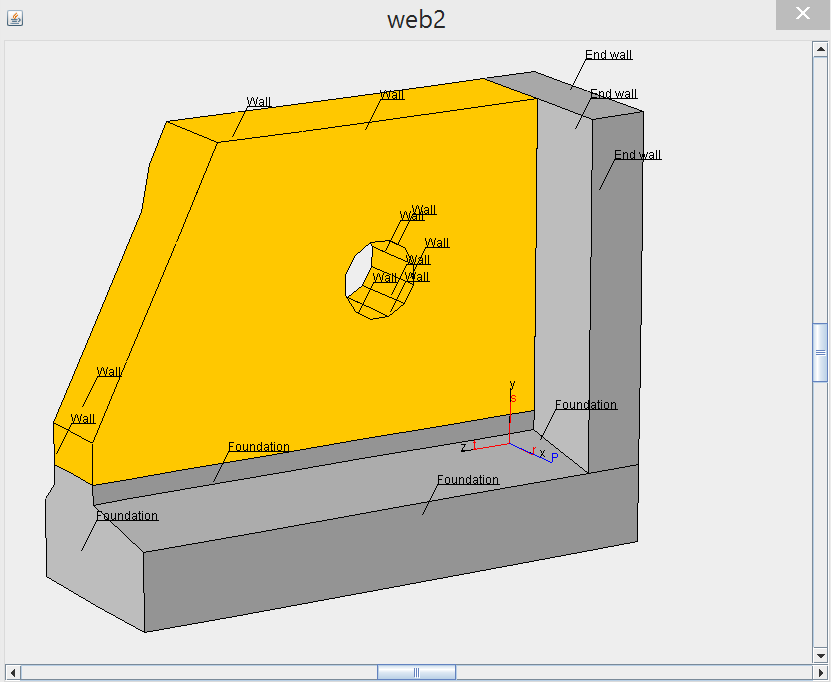This screenshot has width=831, height=682.
Task: Select the Foundation label beneath the yellow wall
Action: (259, 447)
